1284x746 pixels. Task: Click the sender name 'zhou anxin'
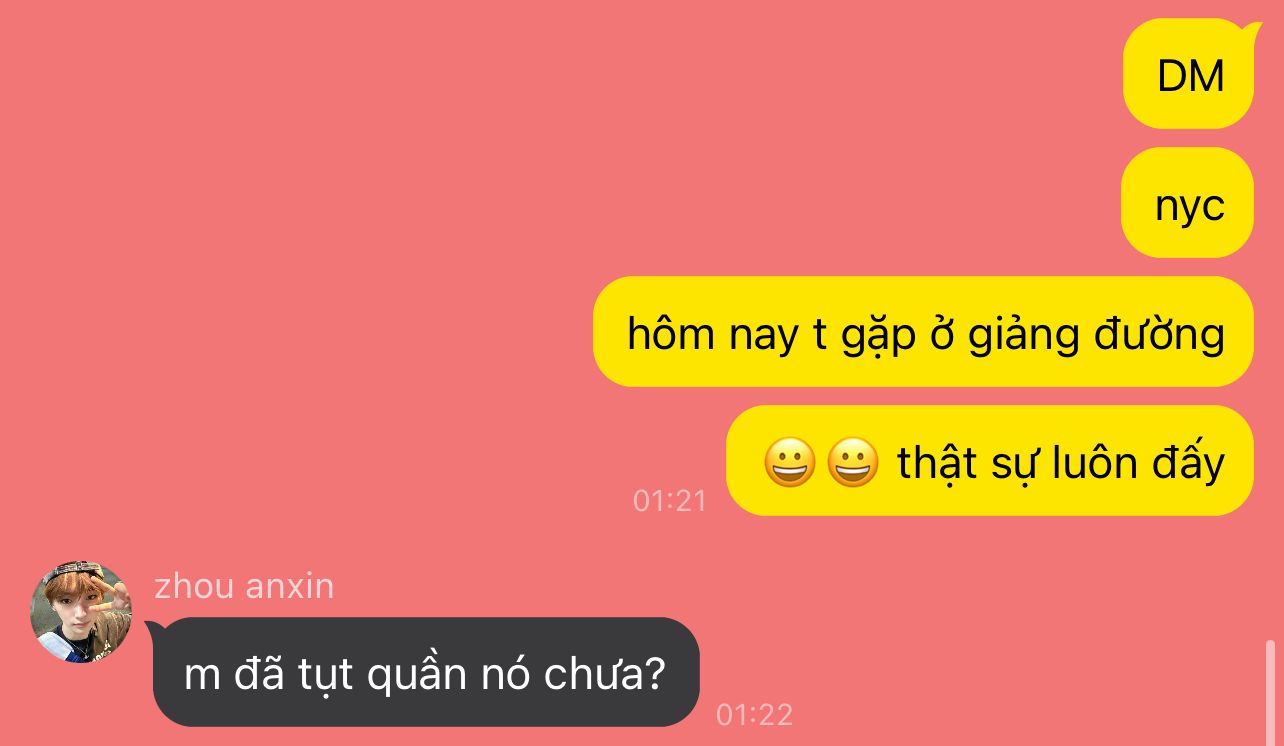(244, 585)
